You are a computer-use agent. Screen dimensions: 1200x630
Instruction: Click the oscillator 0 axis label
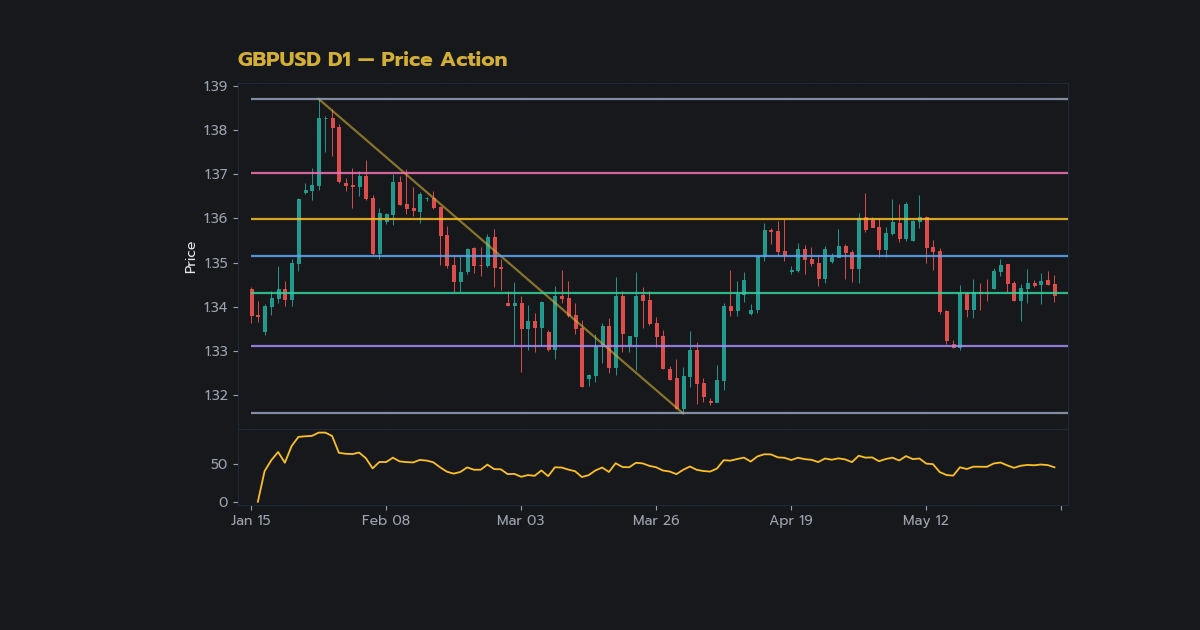click(223, 503)
